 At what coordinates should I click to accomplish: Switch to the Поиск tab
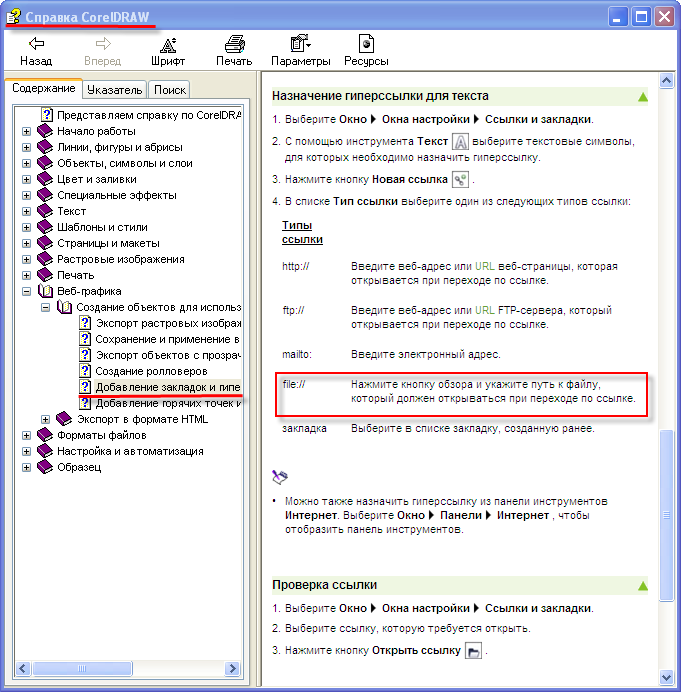(169, 90)
